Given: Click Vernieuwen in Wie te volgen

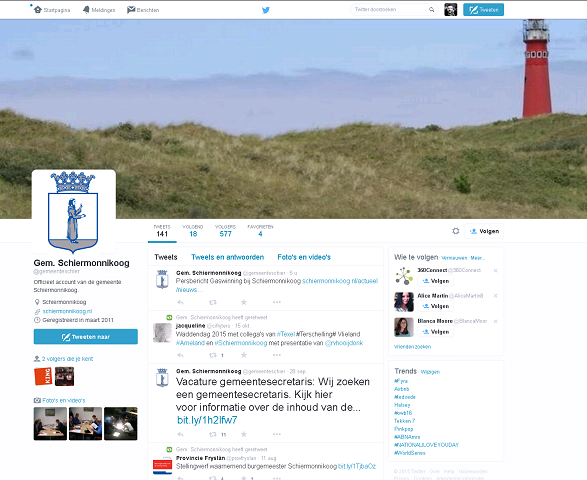Looking at the screenshot, I should pos(454,258).
